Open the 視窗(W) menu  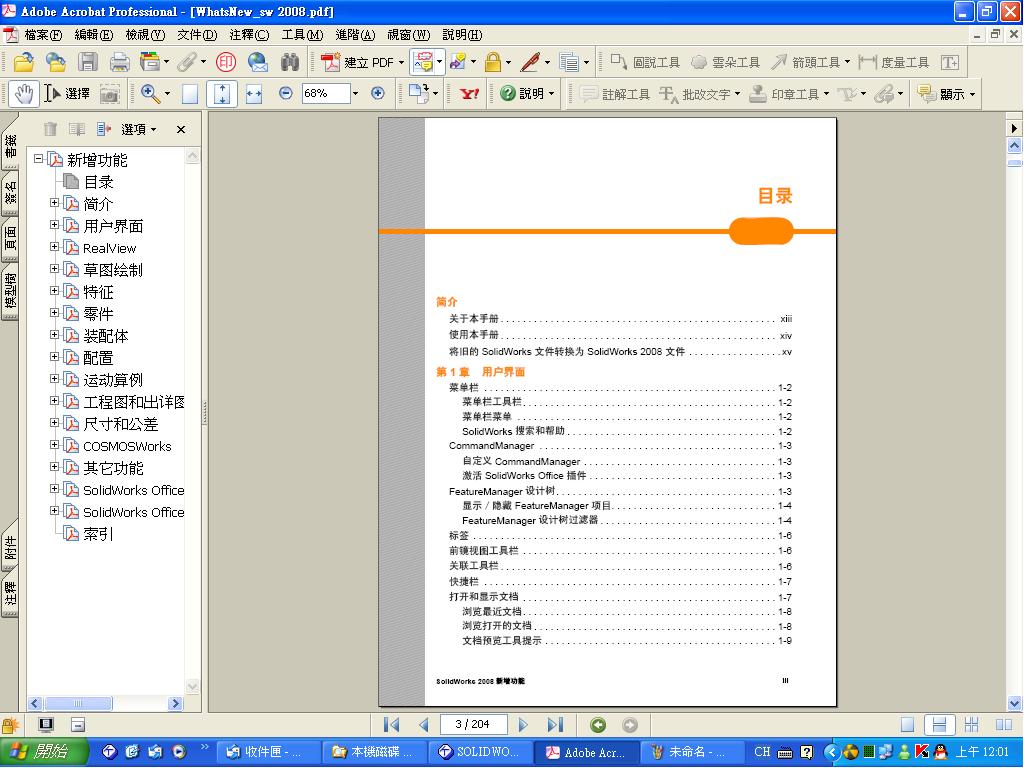(x=409, y=35)
